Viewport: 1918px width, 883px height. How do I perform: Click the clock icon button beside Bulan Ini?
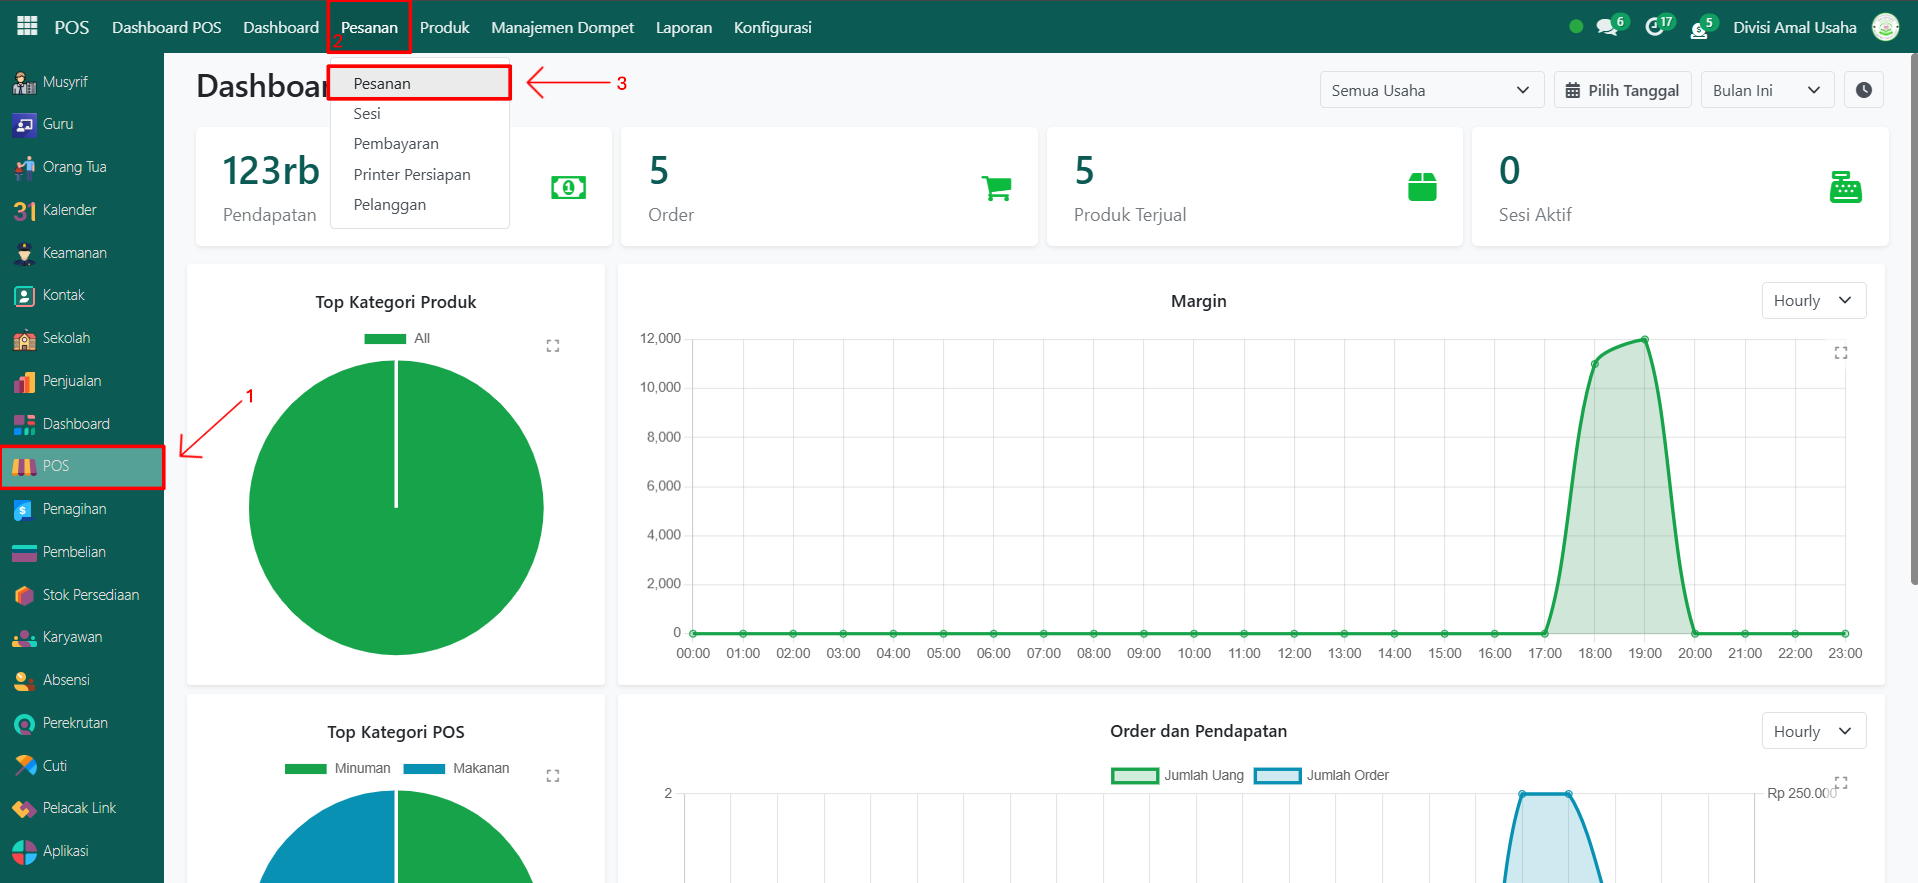(x=1864, y=90)
